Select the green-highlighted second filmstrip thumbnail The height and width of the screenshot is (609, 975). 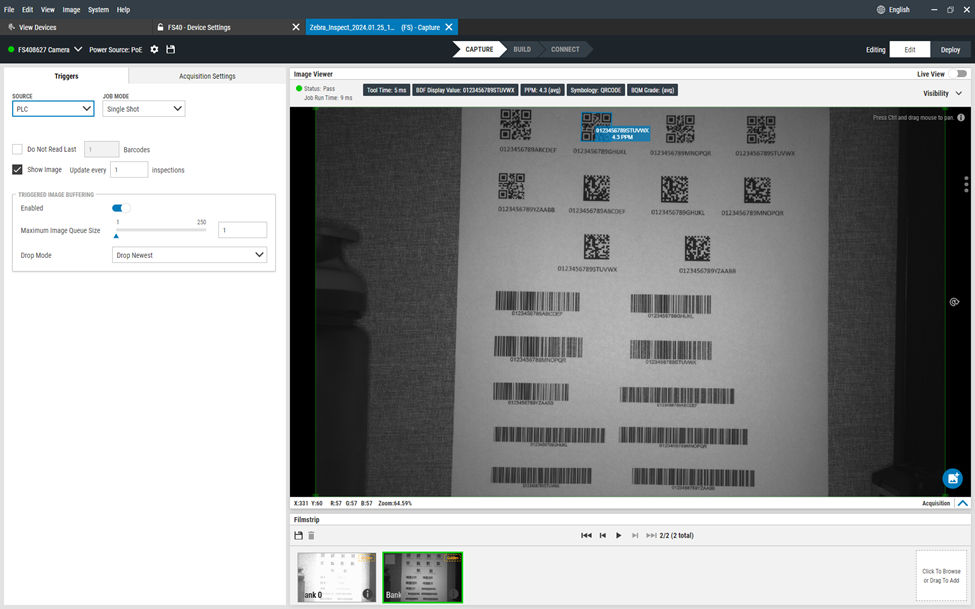coord(423,577)
